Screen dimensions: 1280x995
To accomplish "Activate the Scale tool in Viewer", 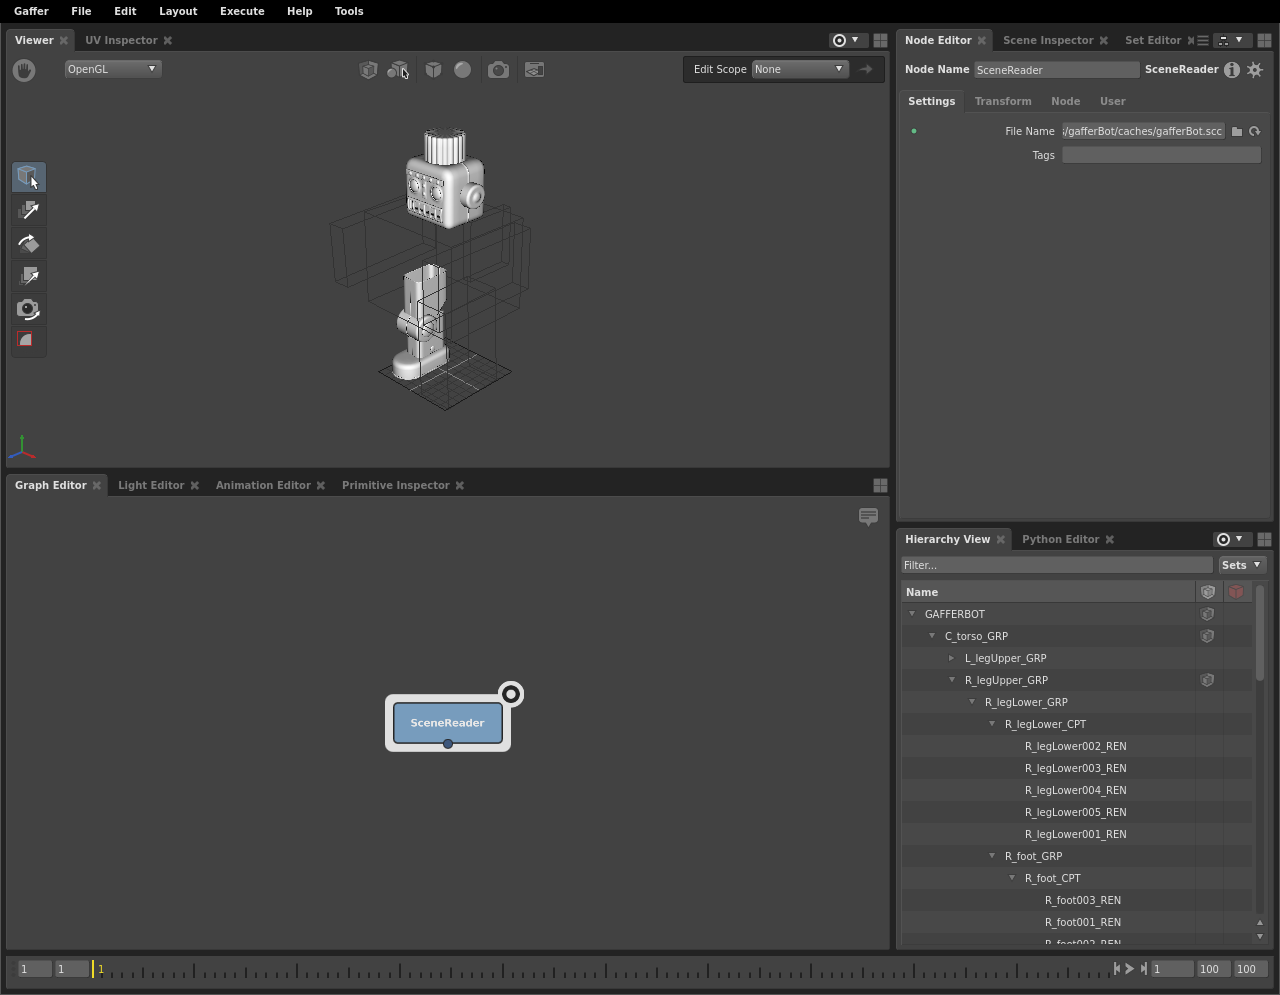I will coord(29,276).
